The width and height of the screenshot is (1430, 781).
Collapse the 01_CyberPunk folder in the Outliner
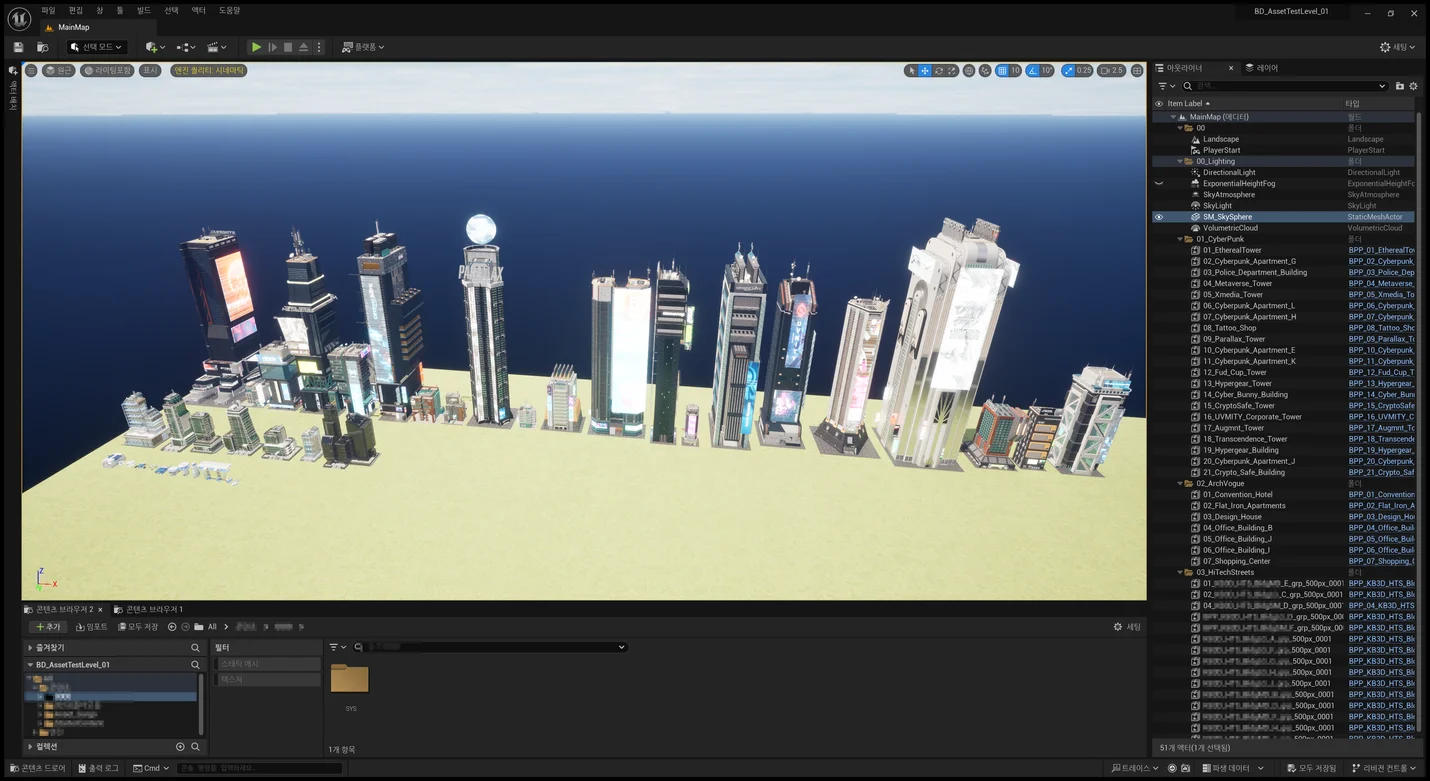1181,239
